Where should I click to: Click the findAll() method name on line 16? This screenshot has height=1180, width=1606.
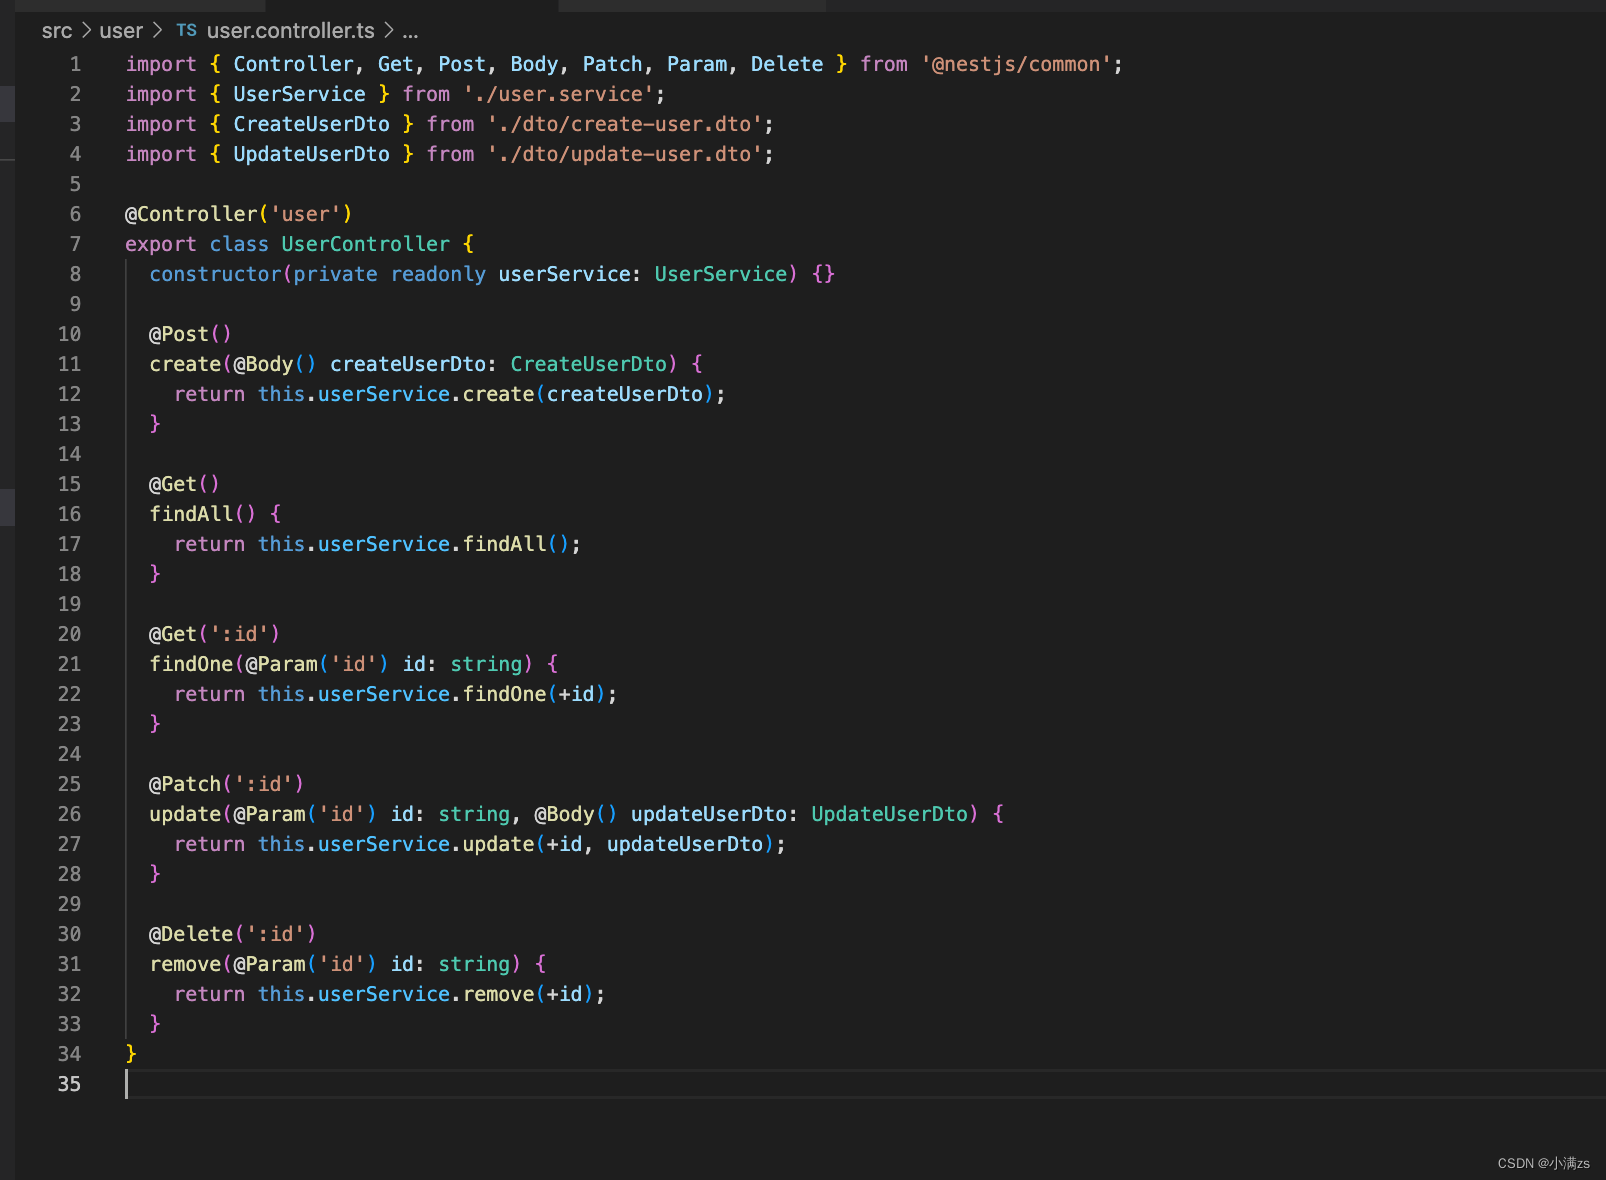[x=191, y=514]
